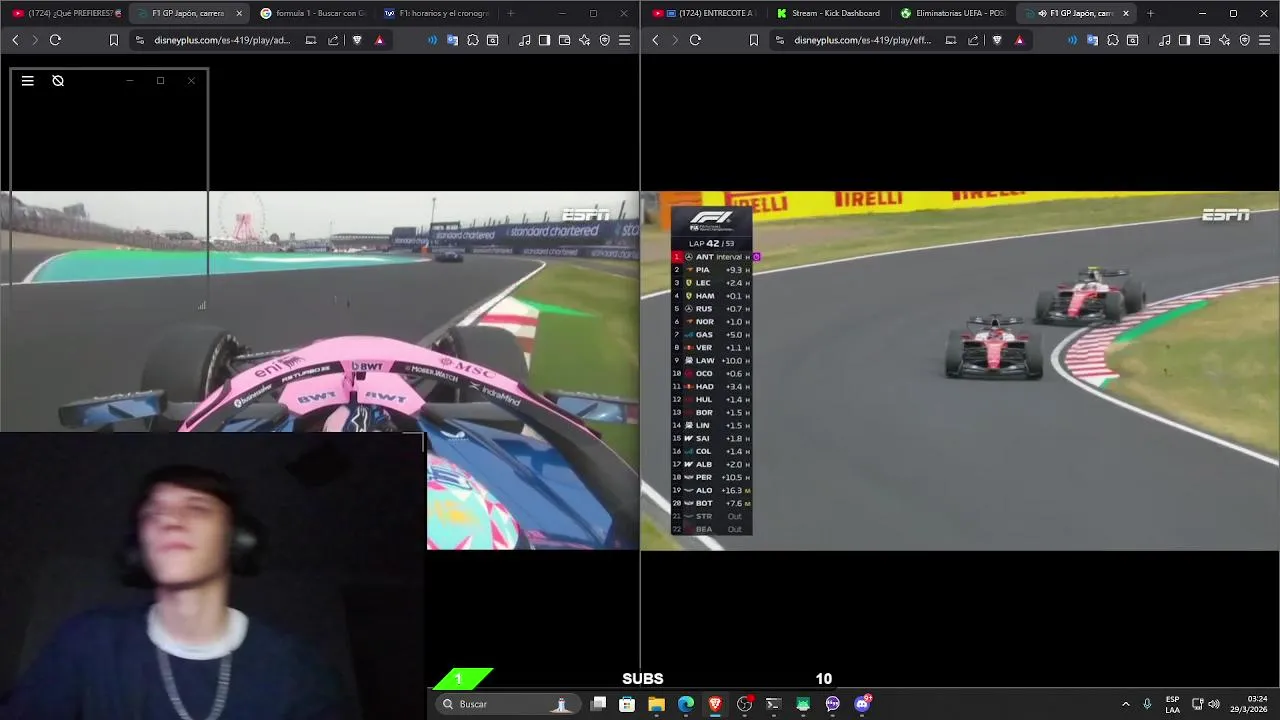Show hidden system tray icons chevron

[x=1125, y=704]
